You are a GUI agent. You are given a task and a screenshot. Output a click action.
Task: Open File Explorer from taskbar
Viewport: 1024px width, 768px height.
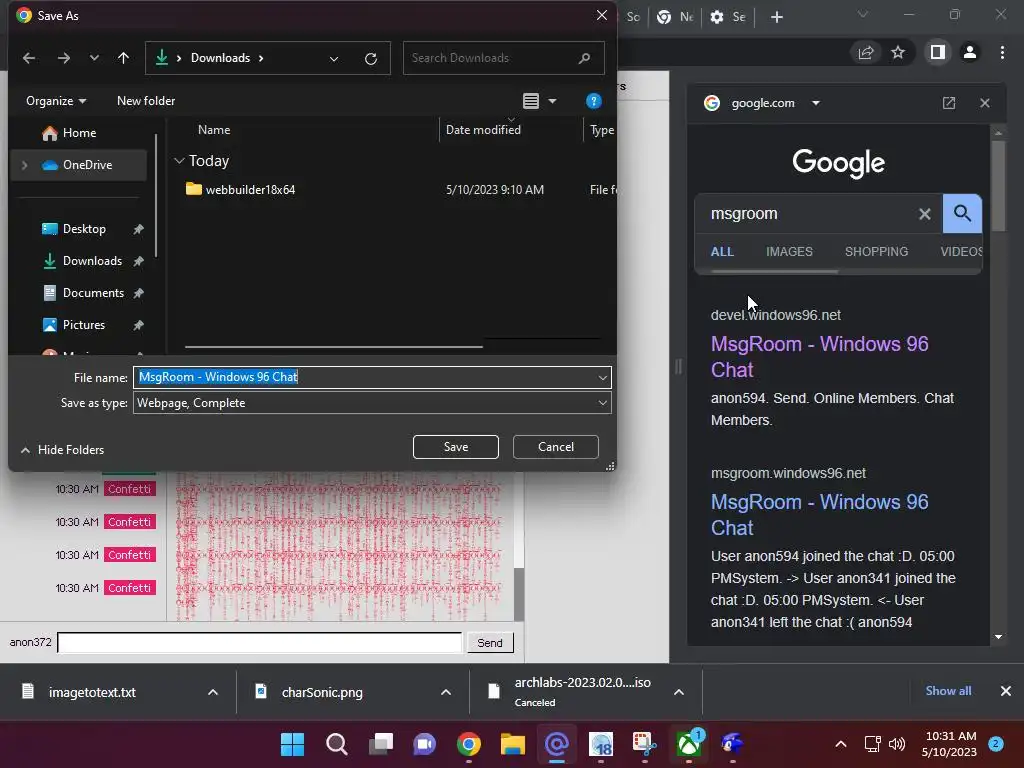click(x=513, y=744)
